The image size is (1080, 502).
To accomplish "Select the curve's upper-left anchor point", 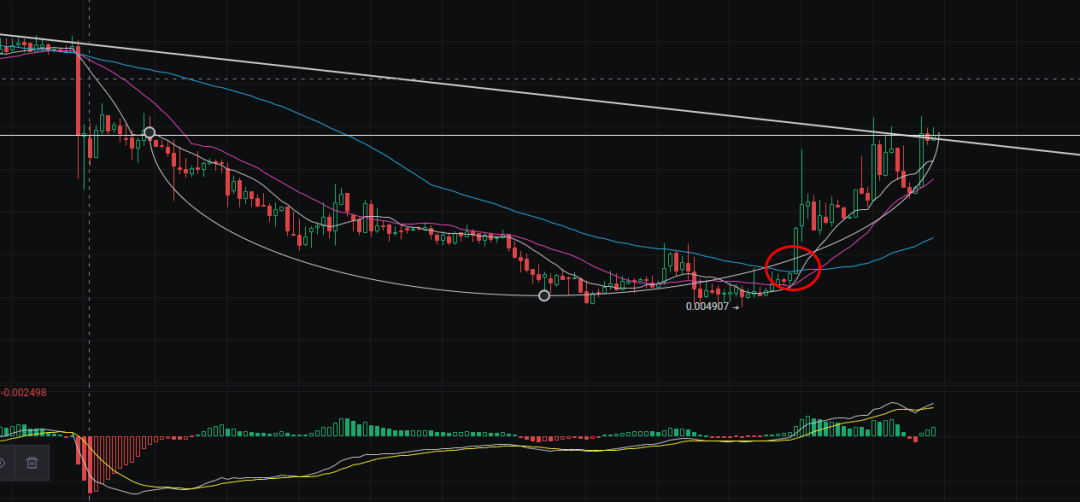I will tap(149, 133).
